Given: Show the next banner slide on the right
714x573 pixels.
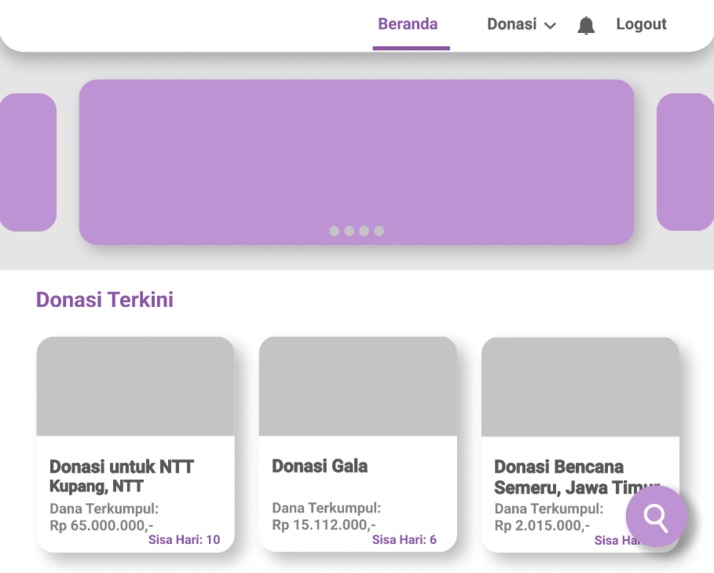Looking at the screenshot, I should (685, 162).
